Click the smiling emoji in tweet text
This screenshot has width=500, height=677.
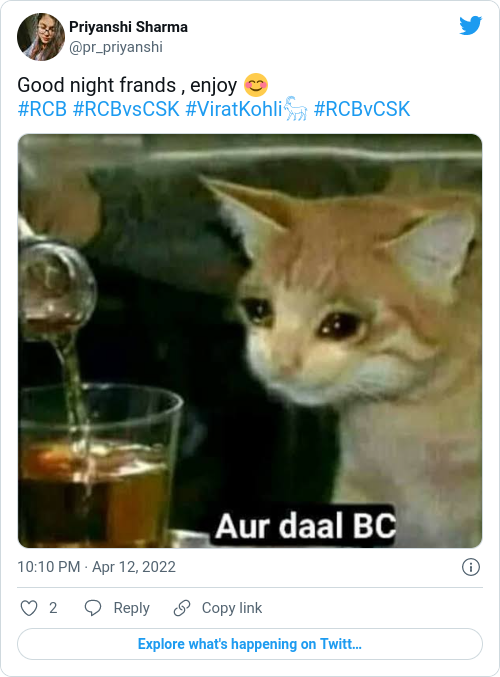click(256, 85)
